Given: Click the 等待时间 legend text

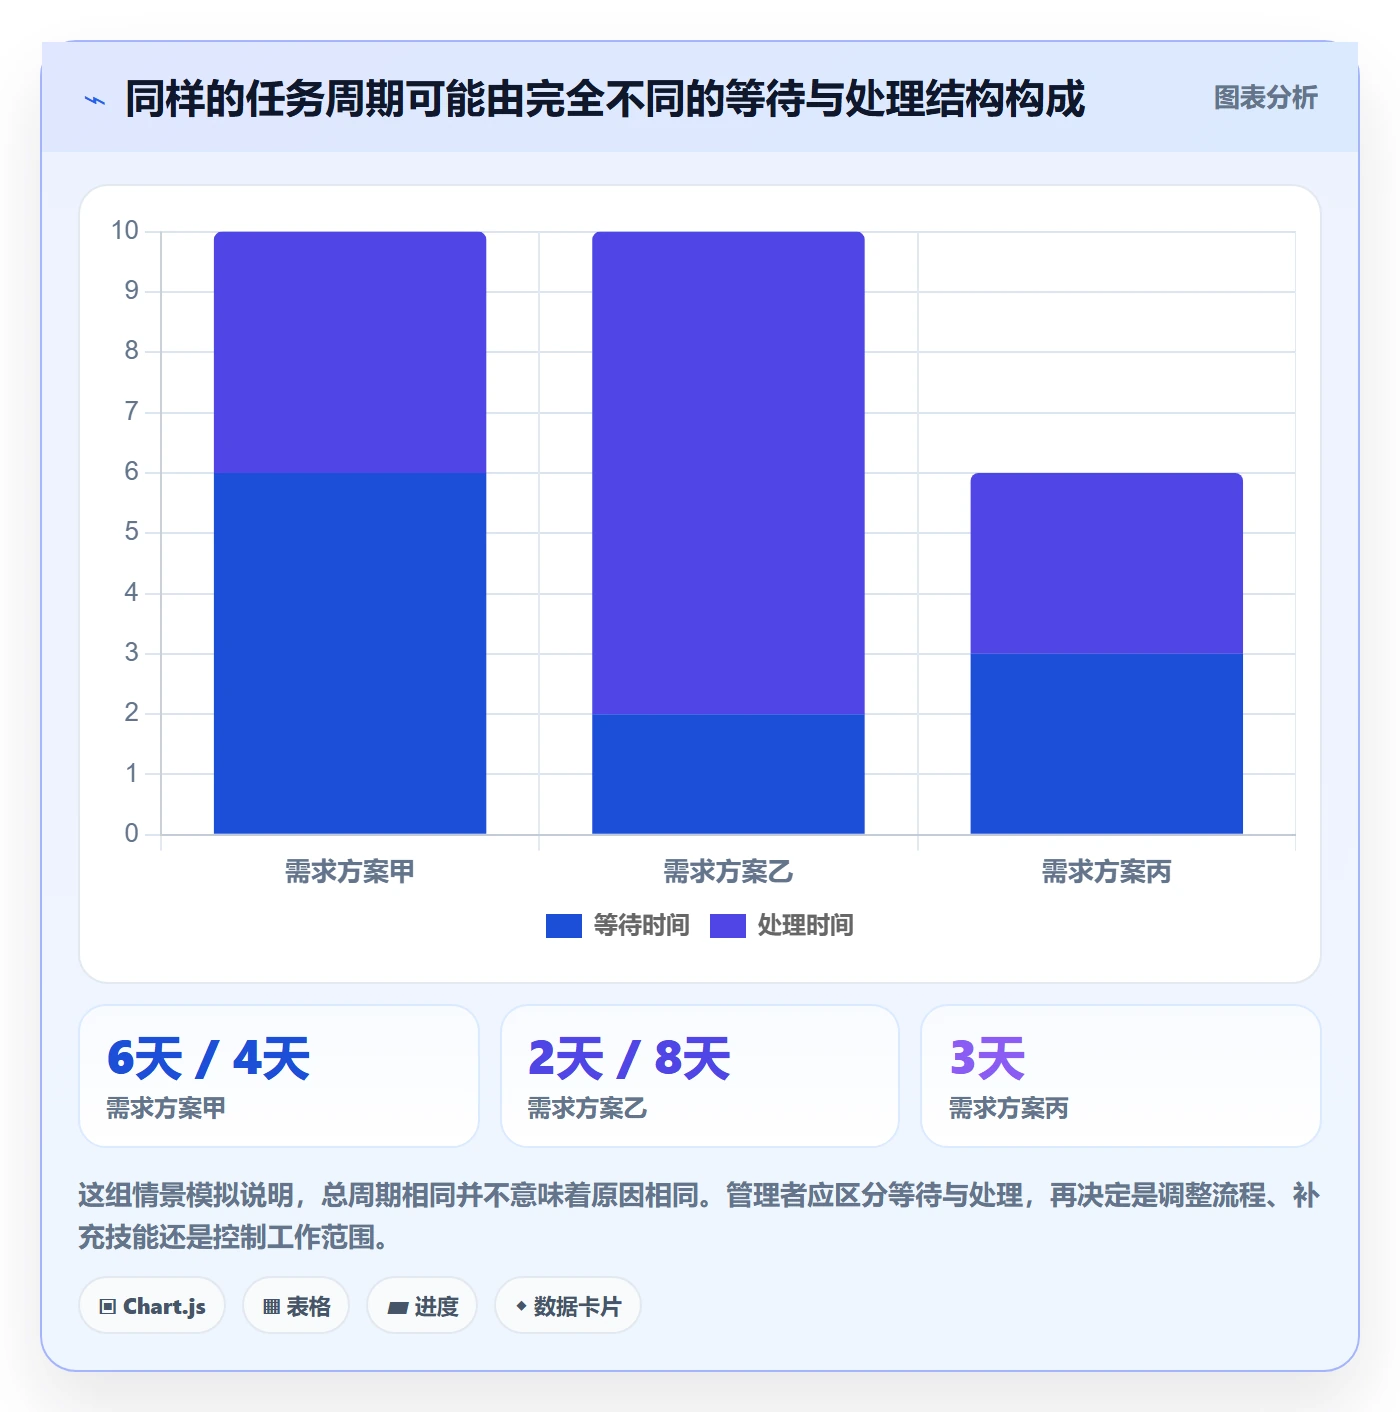Looking at the screenshot, I should 641,926.
